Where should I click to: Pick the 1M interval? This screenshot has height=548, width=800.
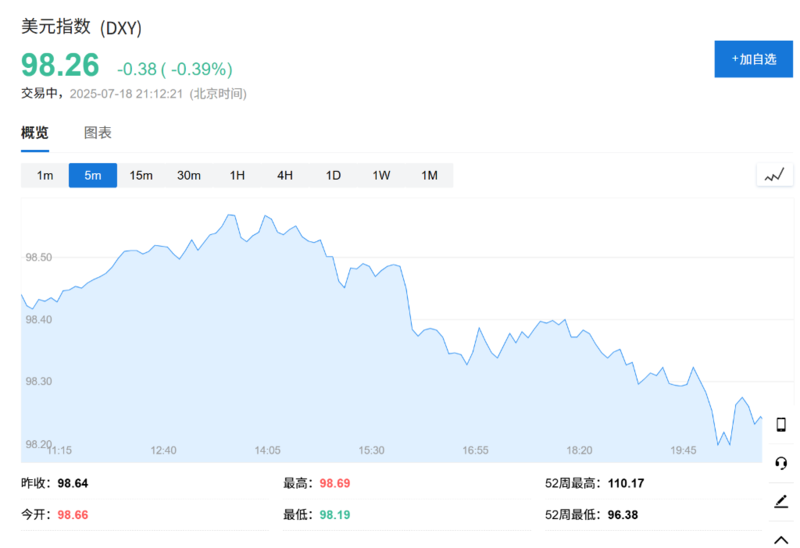point(429,176)
